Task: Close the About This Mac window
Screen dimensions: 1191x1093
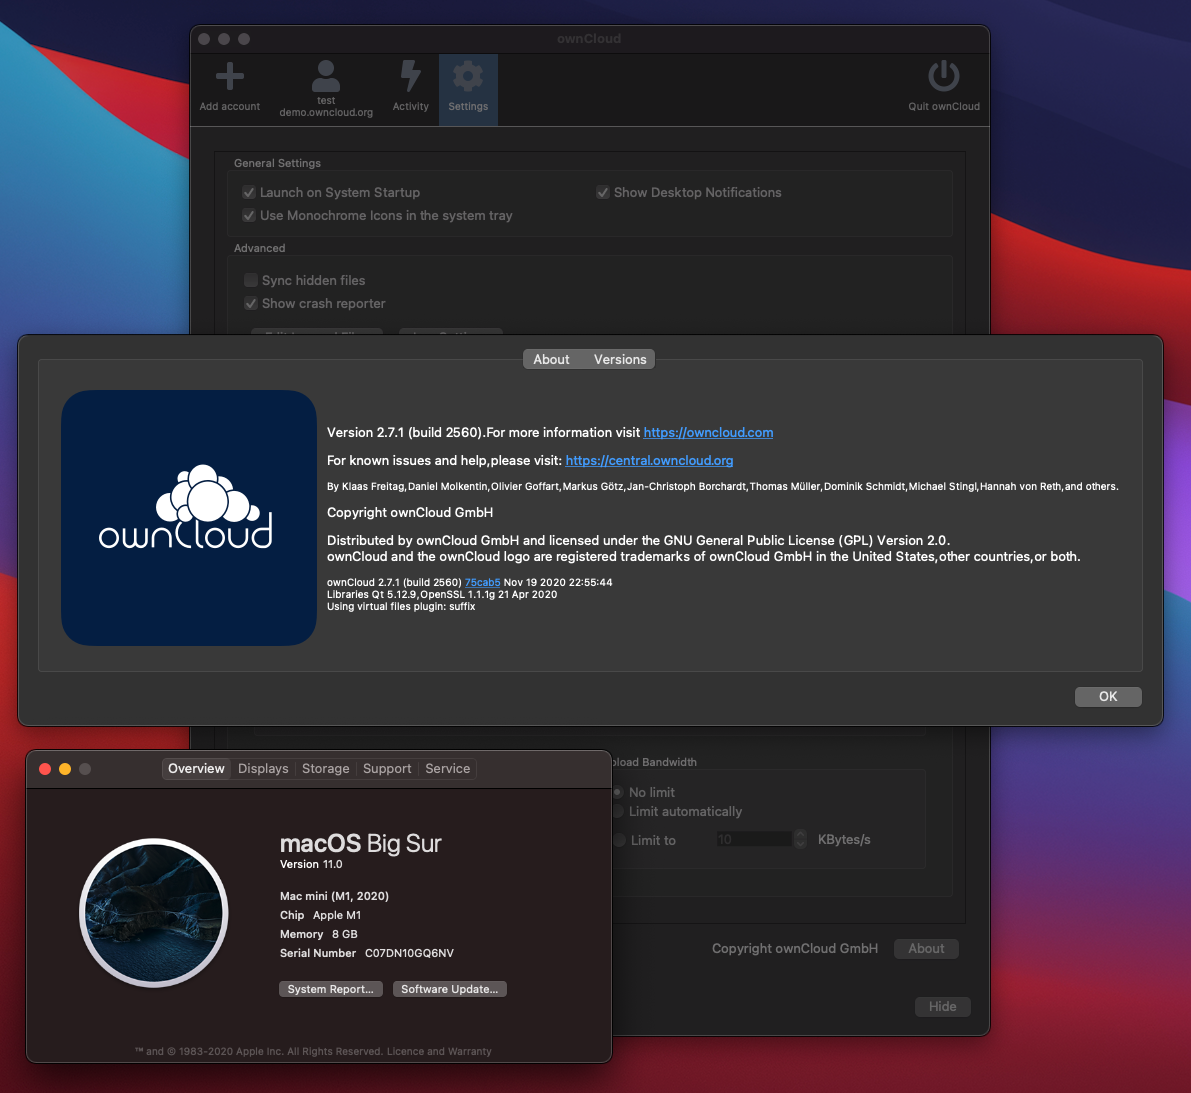Action: 45,769
